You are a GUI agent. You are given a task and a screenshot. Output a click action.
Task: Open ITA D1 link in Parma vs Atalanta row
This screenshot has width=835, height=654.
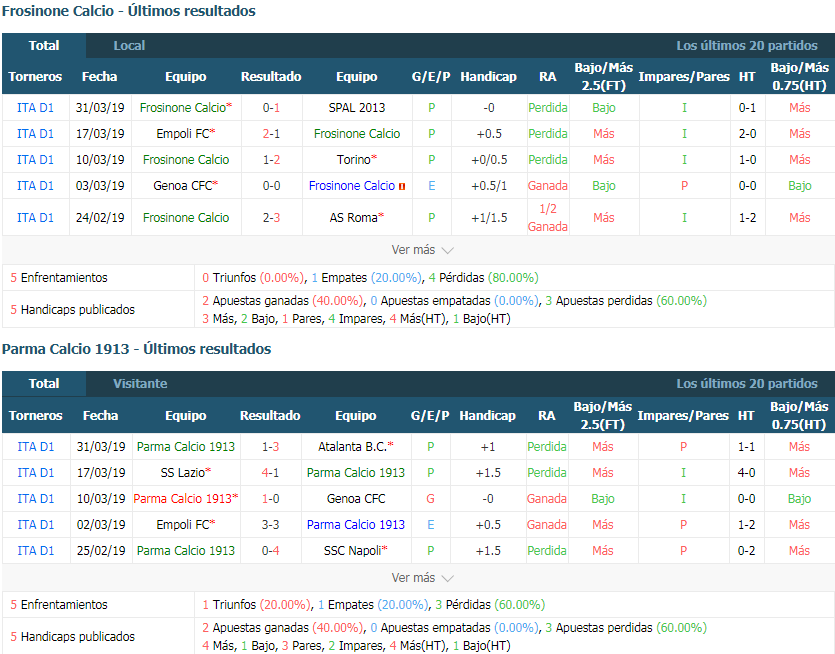pyautogui.click(x=36, y=447)
